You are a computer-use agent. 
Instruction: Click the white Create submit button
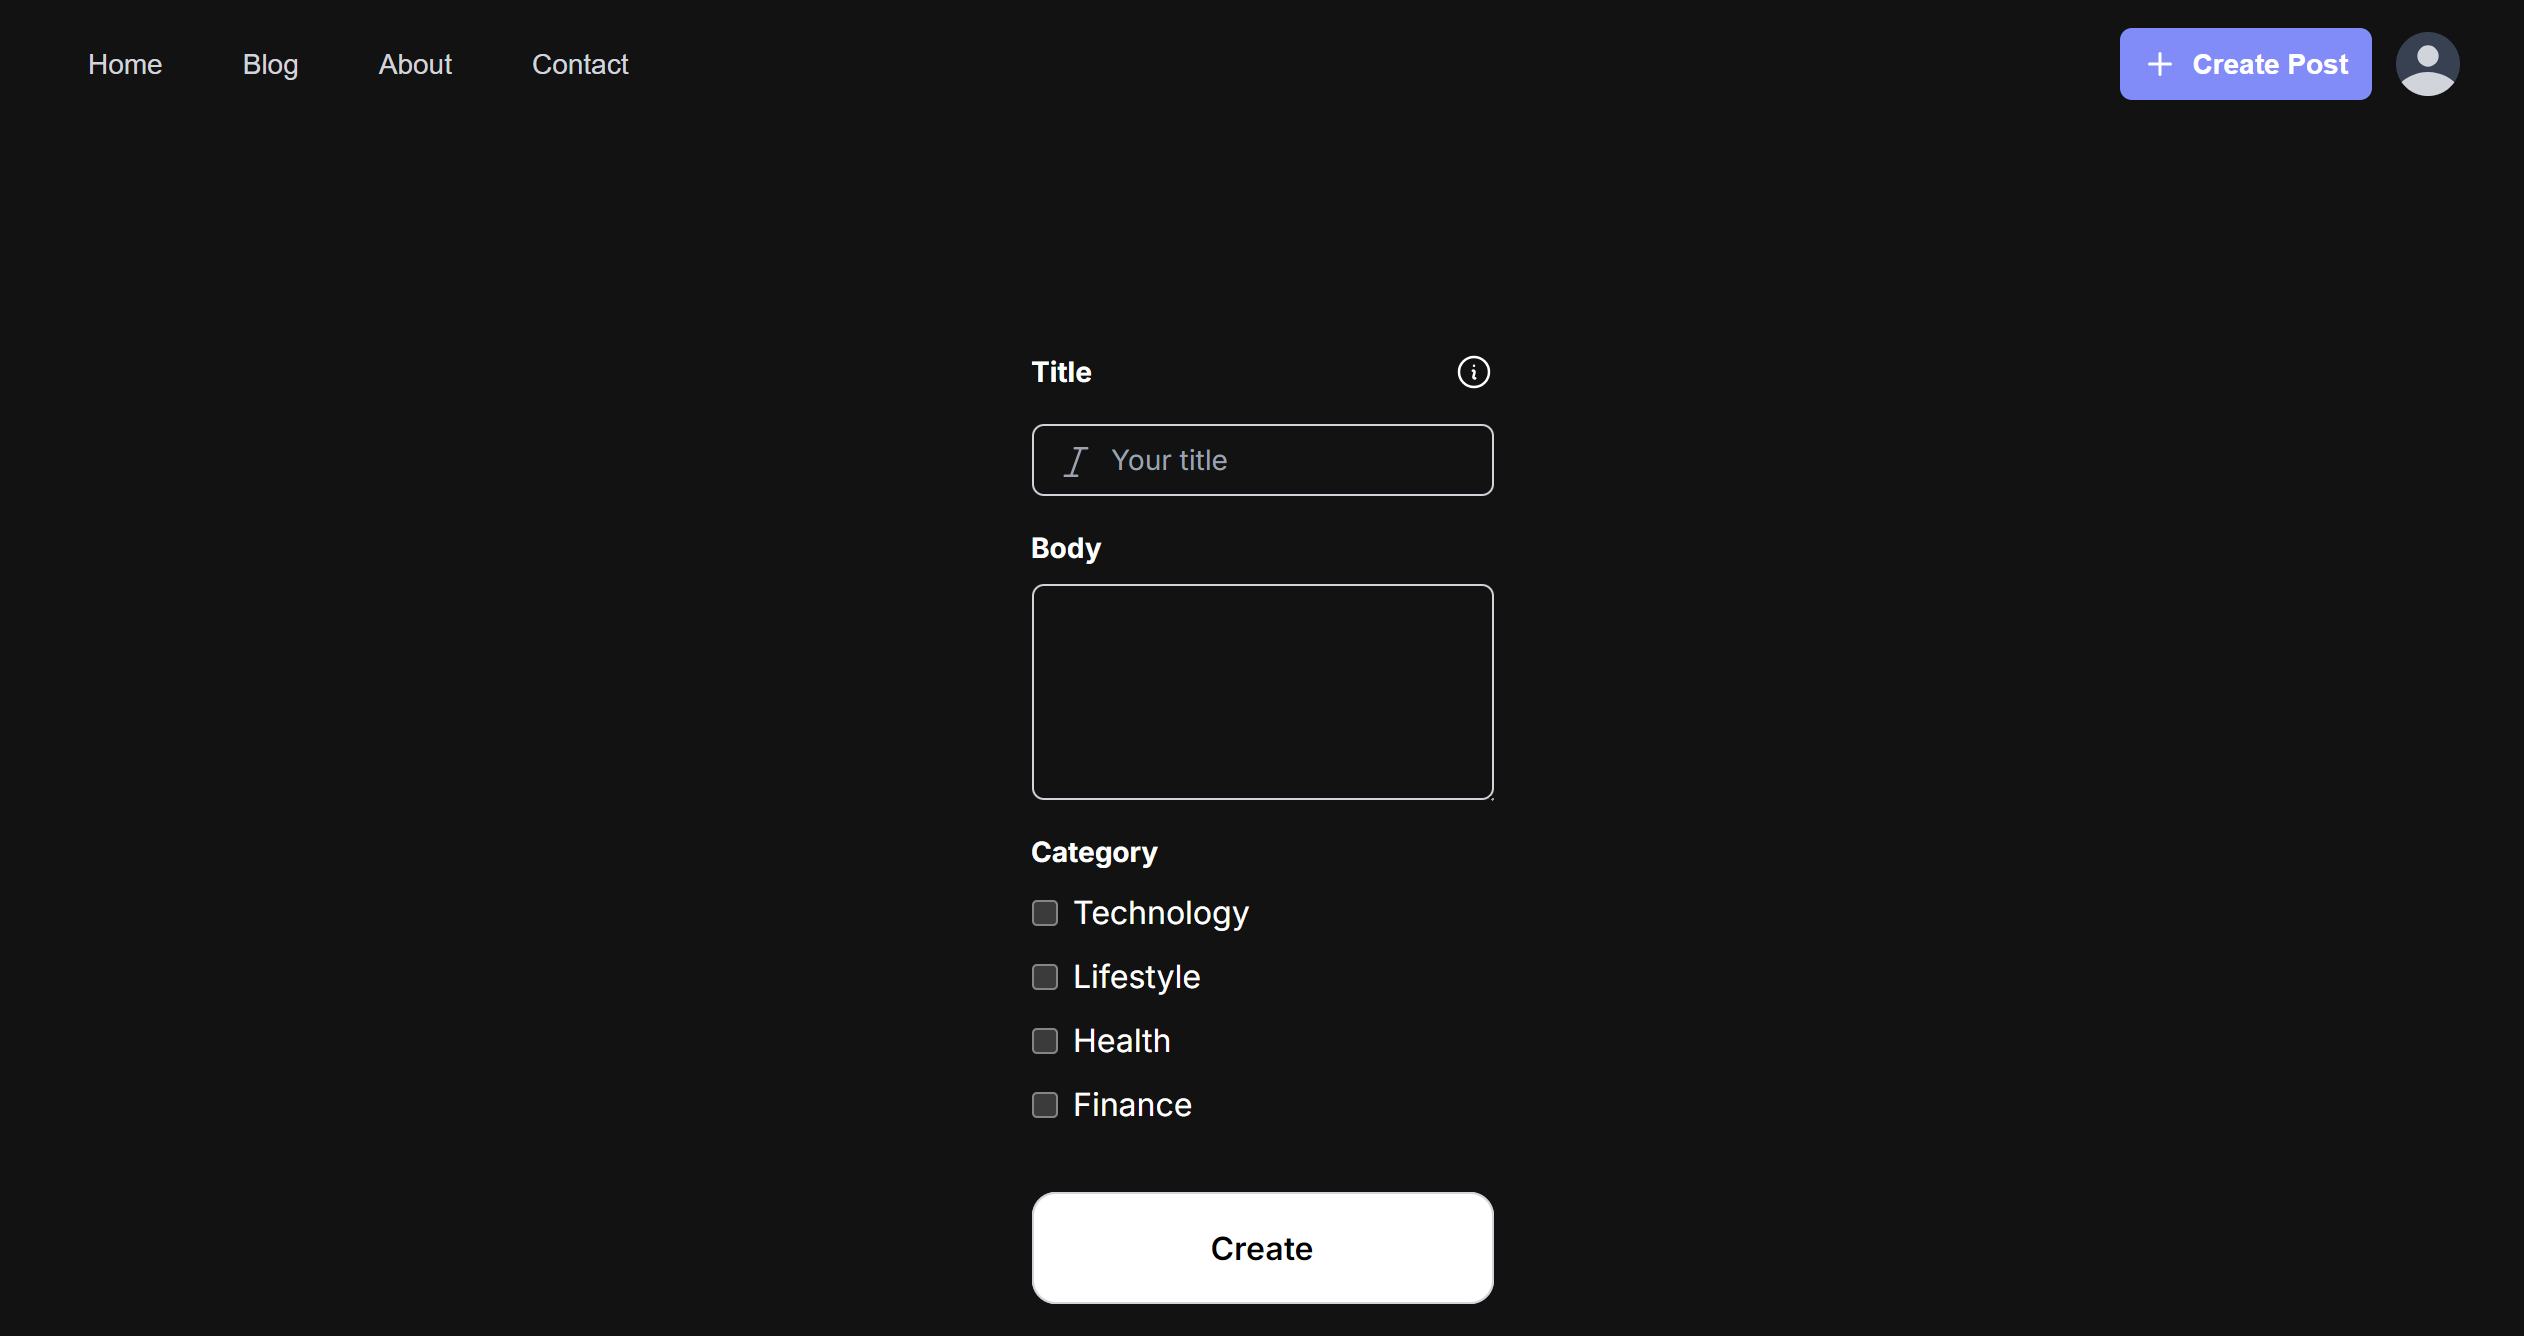[x=1262, y=1247]
